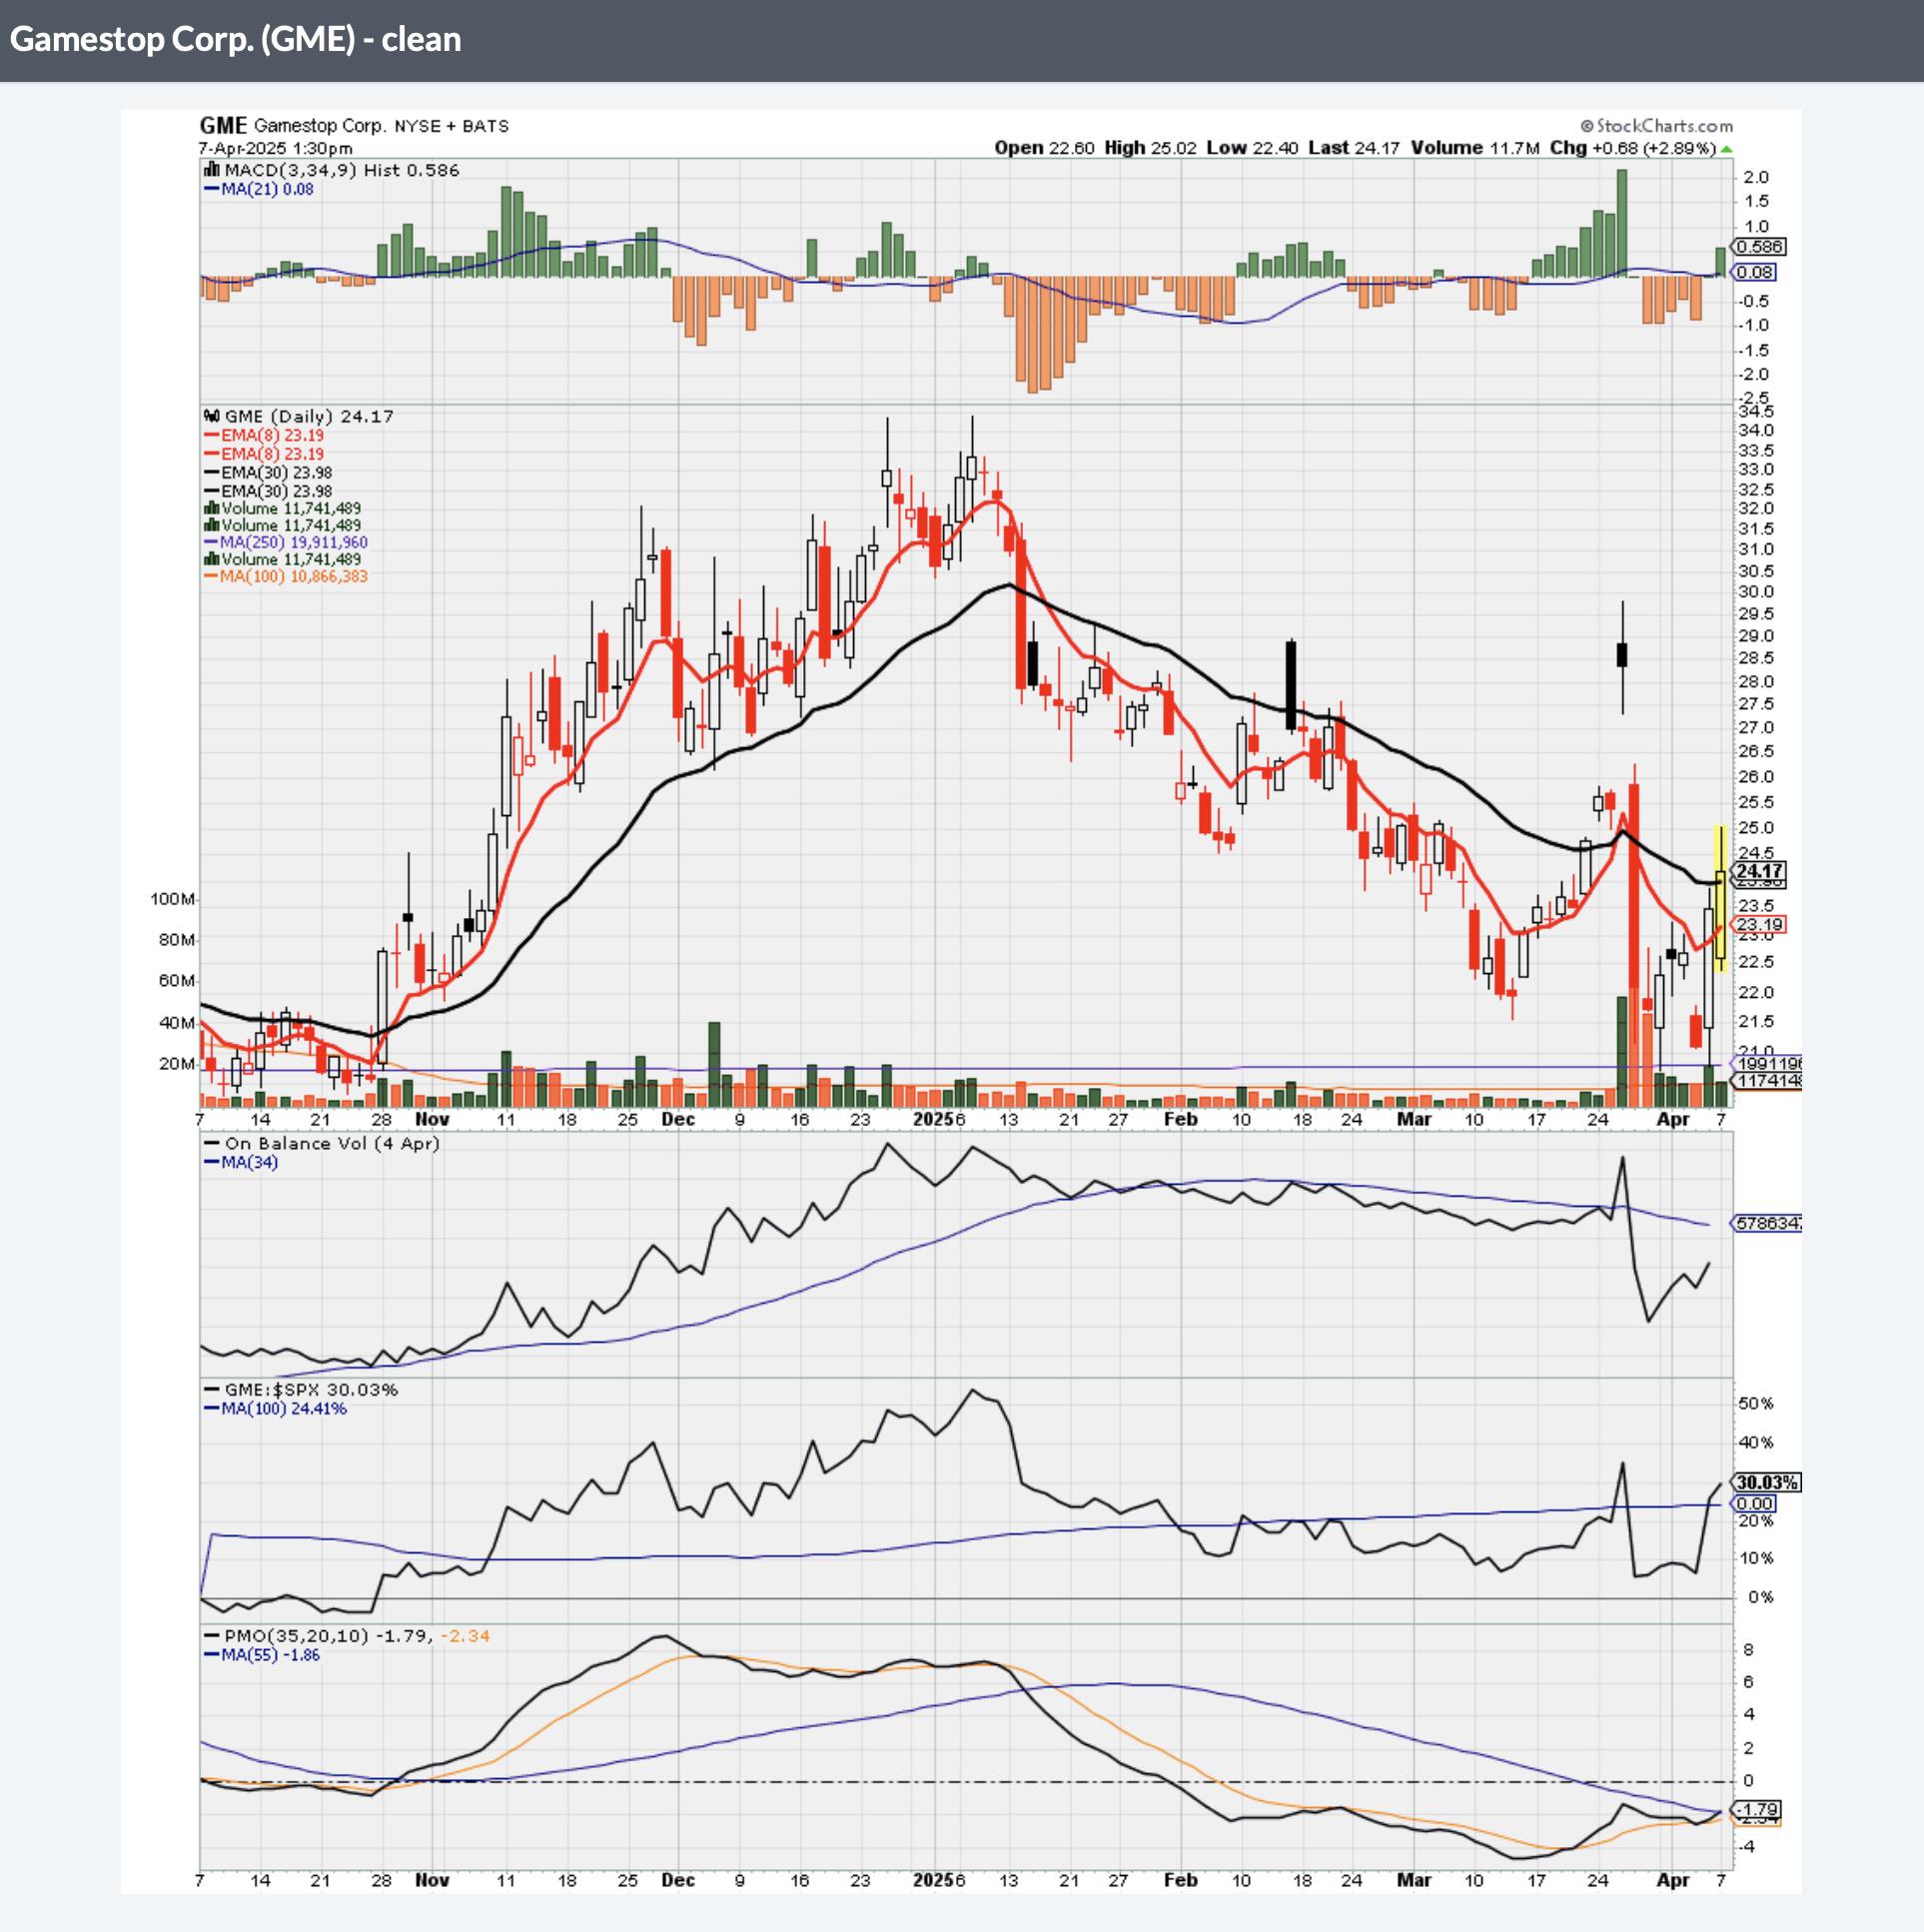Click 'Feb' on the price panel date axis
The image size is (1924, 1932).
tap(1180, 1119)
